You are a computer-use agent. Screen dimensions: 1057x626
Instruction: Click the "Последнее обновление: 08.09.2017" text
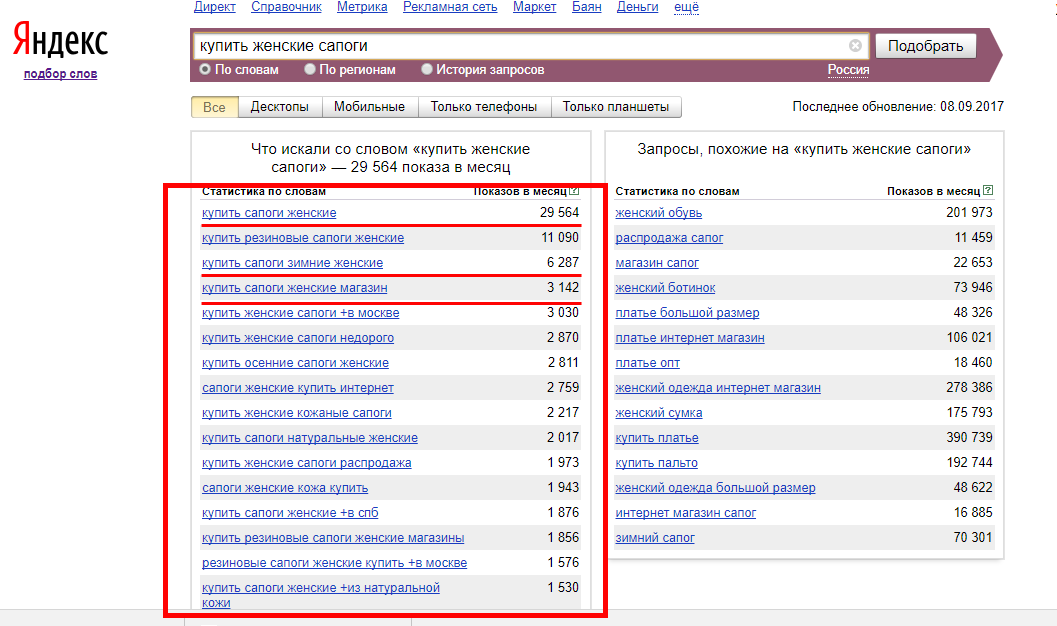[898, 106]
